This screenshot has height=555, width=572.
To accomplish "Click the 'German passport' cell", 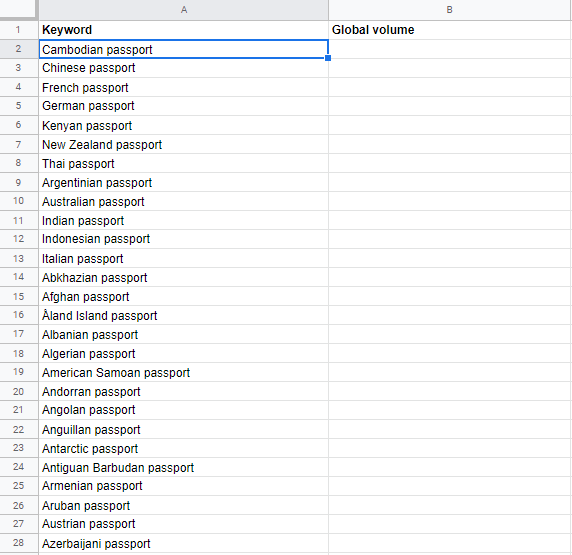I will tap(183, 106).
